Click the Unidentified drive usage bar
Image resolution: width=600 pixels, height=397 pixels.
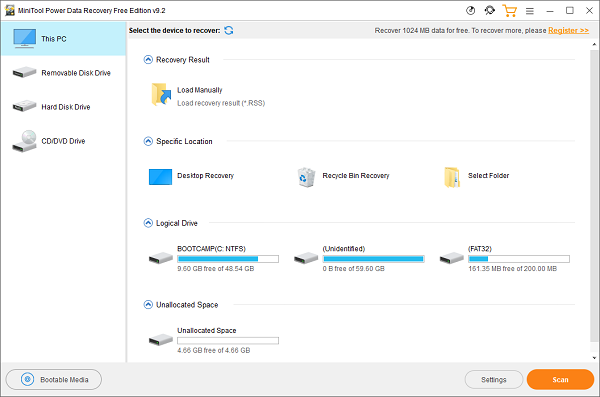(x=373, y=259)
